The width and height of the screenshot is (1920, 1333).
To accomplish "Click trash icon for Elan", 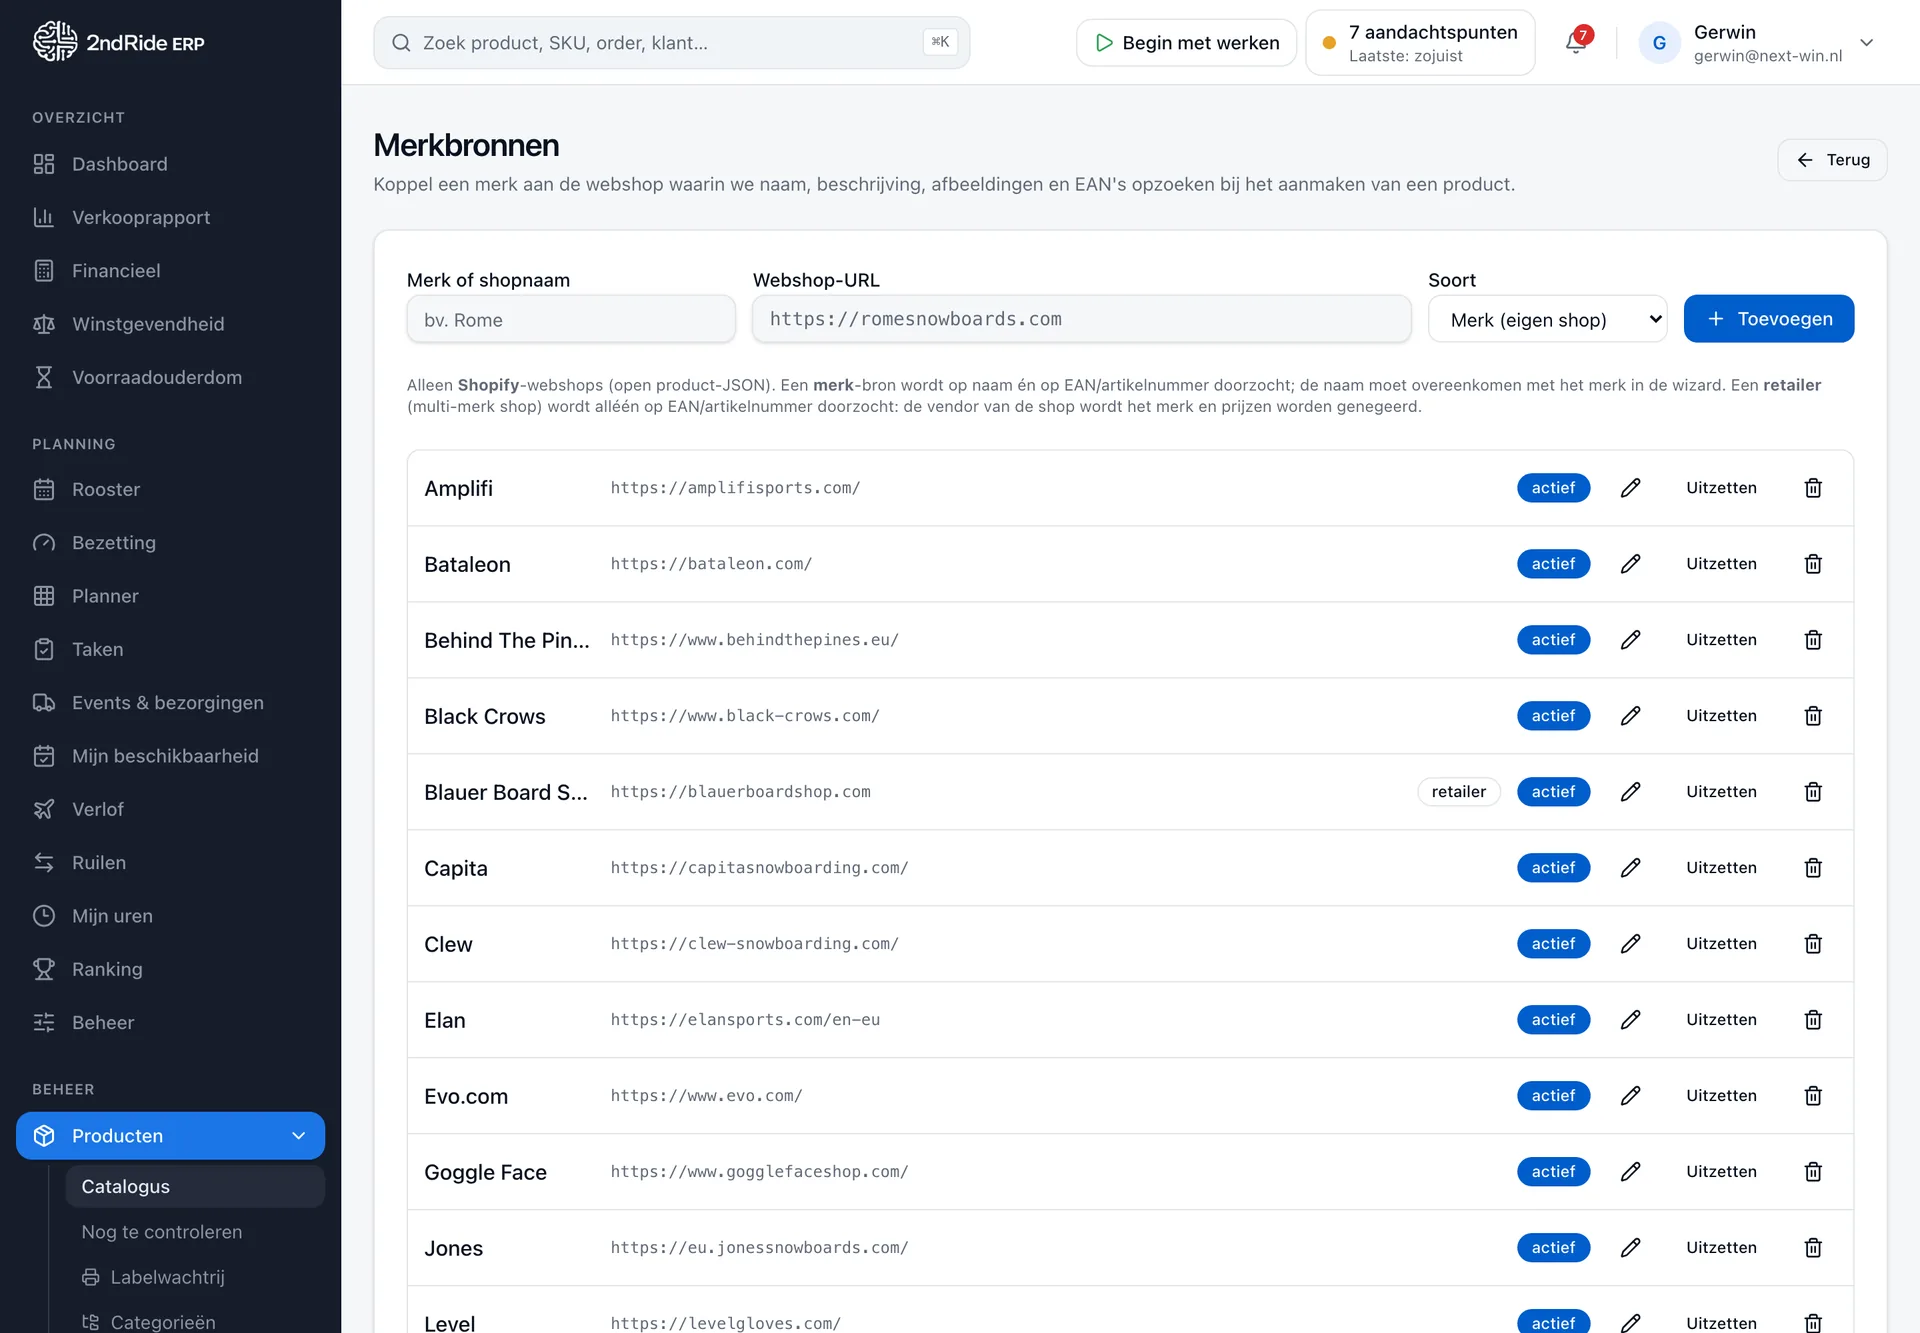I will tap(1813, 1020).
